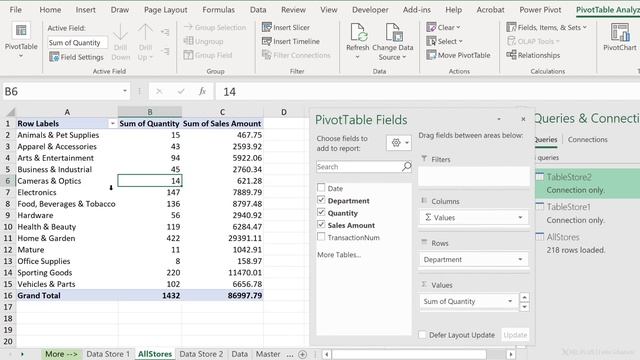Click the Developer ribbon tab
This screenshot has height=360, width=640.
[x=370, y=10]
